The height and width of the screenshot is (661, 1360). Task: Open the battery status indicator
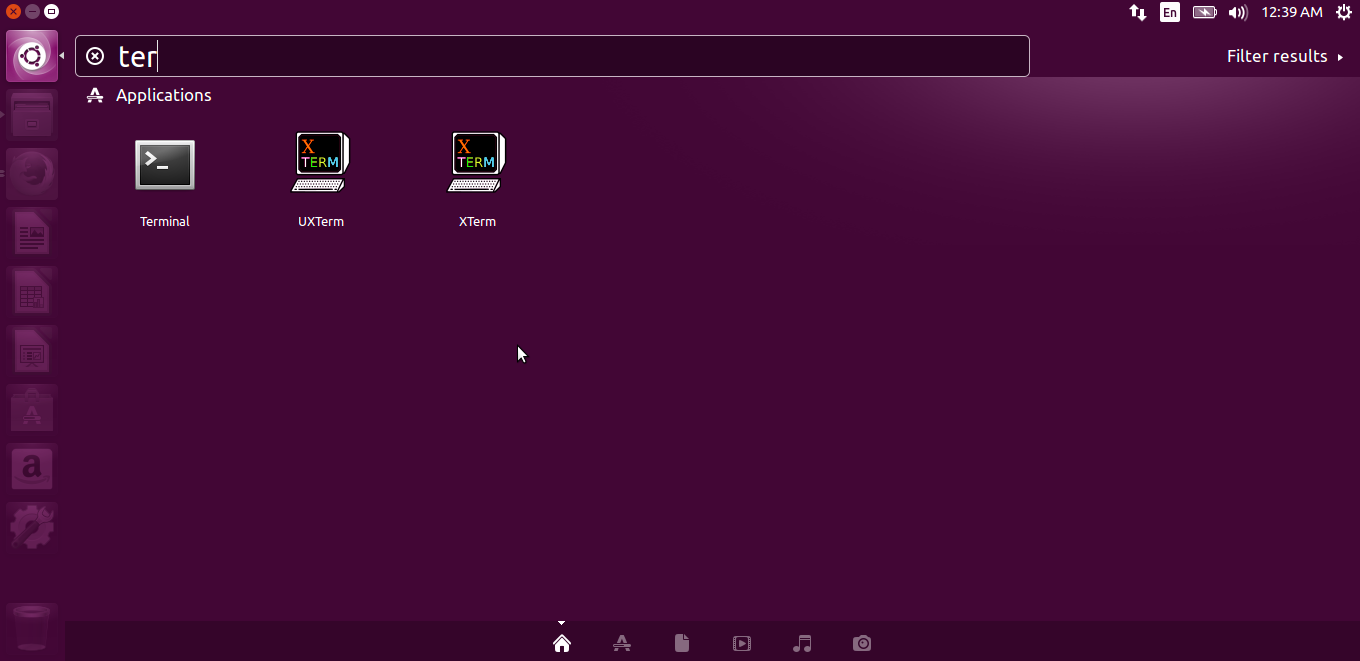coord(1204,12)
